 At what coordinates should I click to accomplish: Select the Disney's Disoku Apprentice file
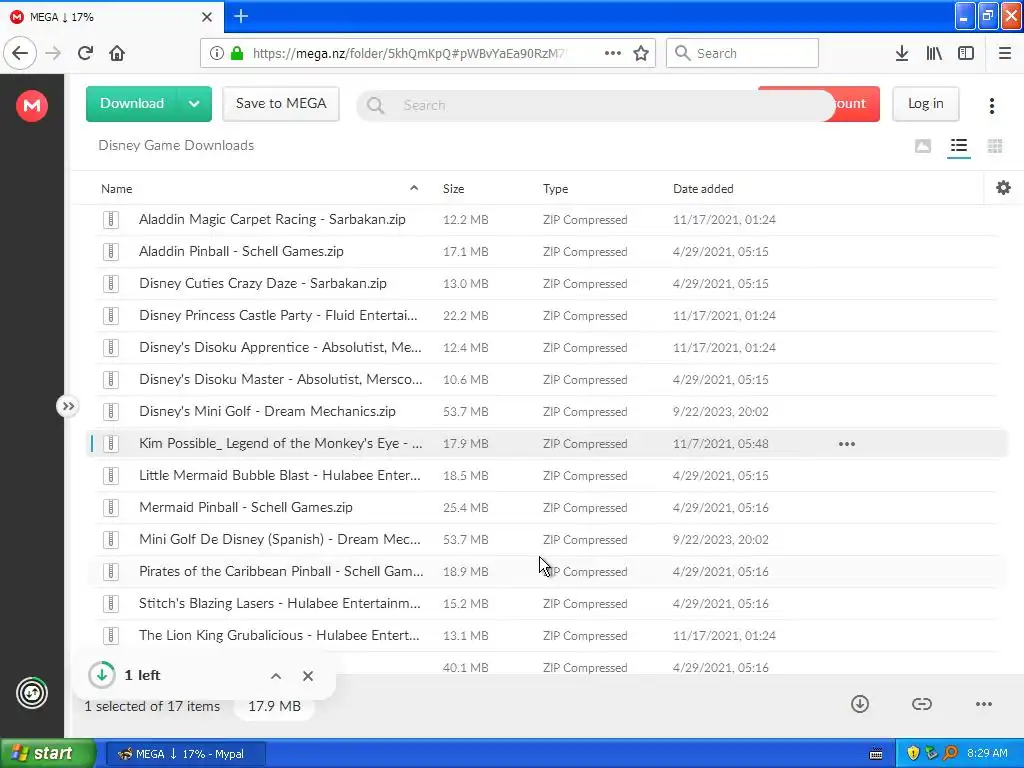click(x=545, y=347)
